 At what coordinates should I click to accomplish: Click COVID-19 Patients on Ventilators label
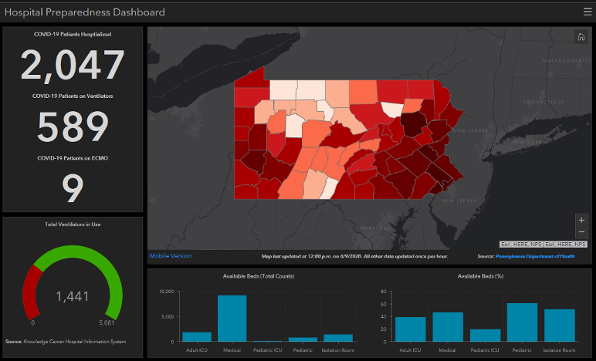point(73,96)
